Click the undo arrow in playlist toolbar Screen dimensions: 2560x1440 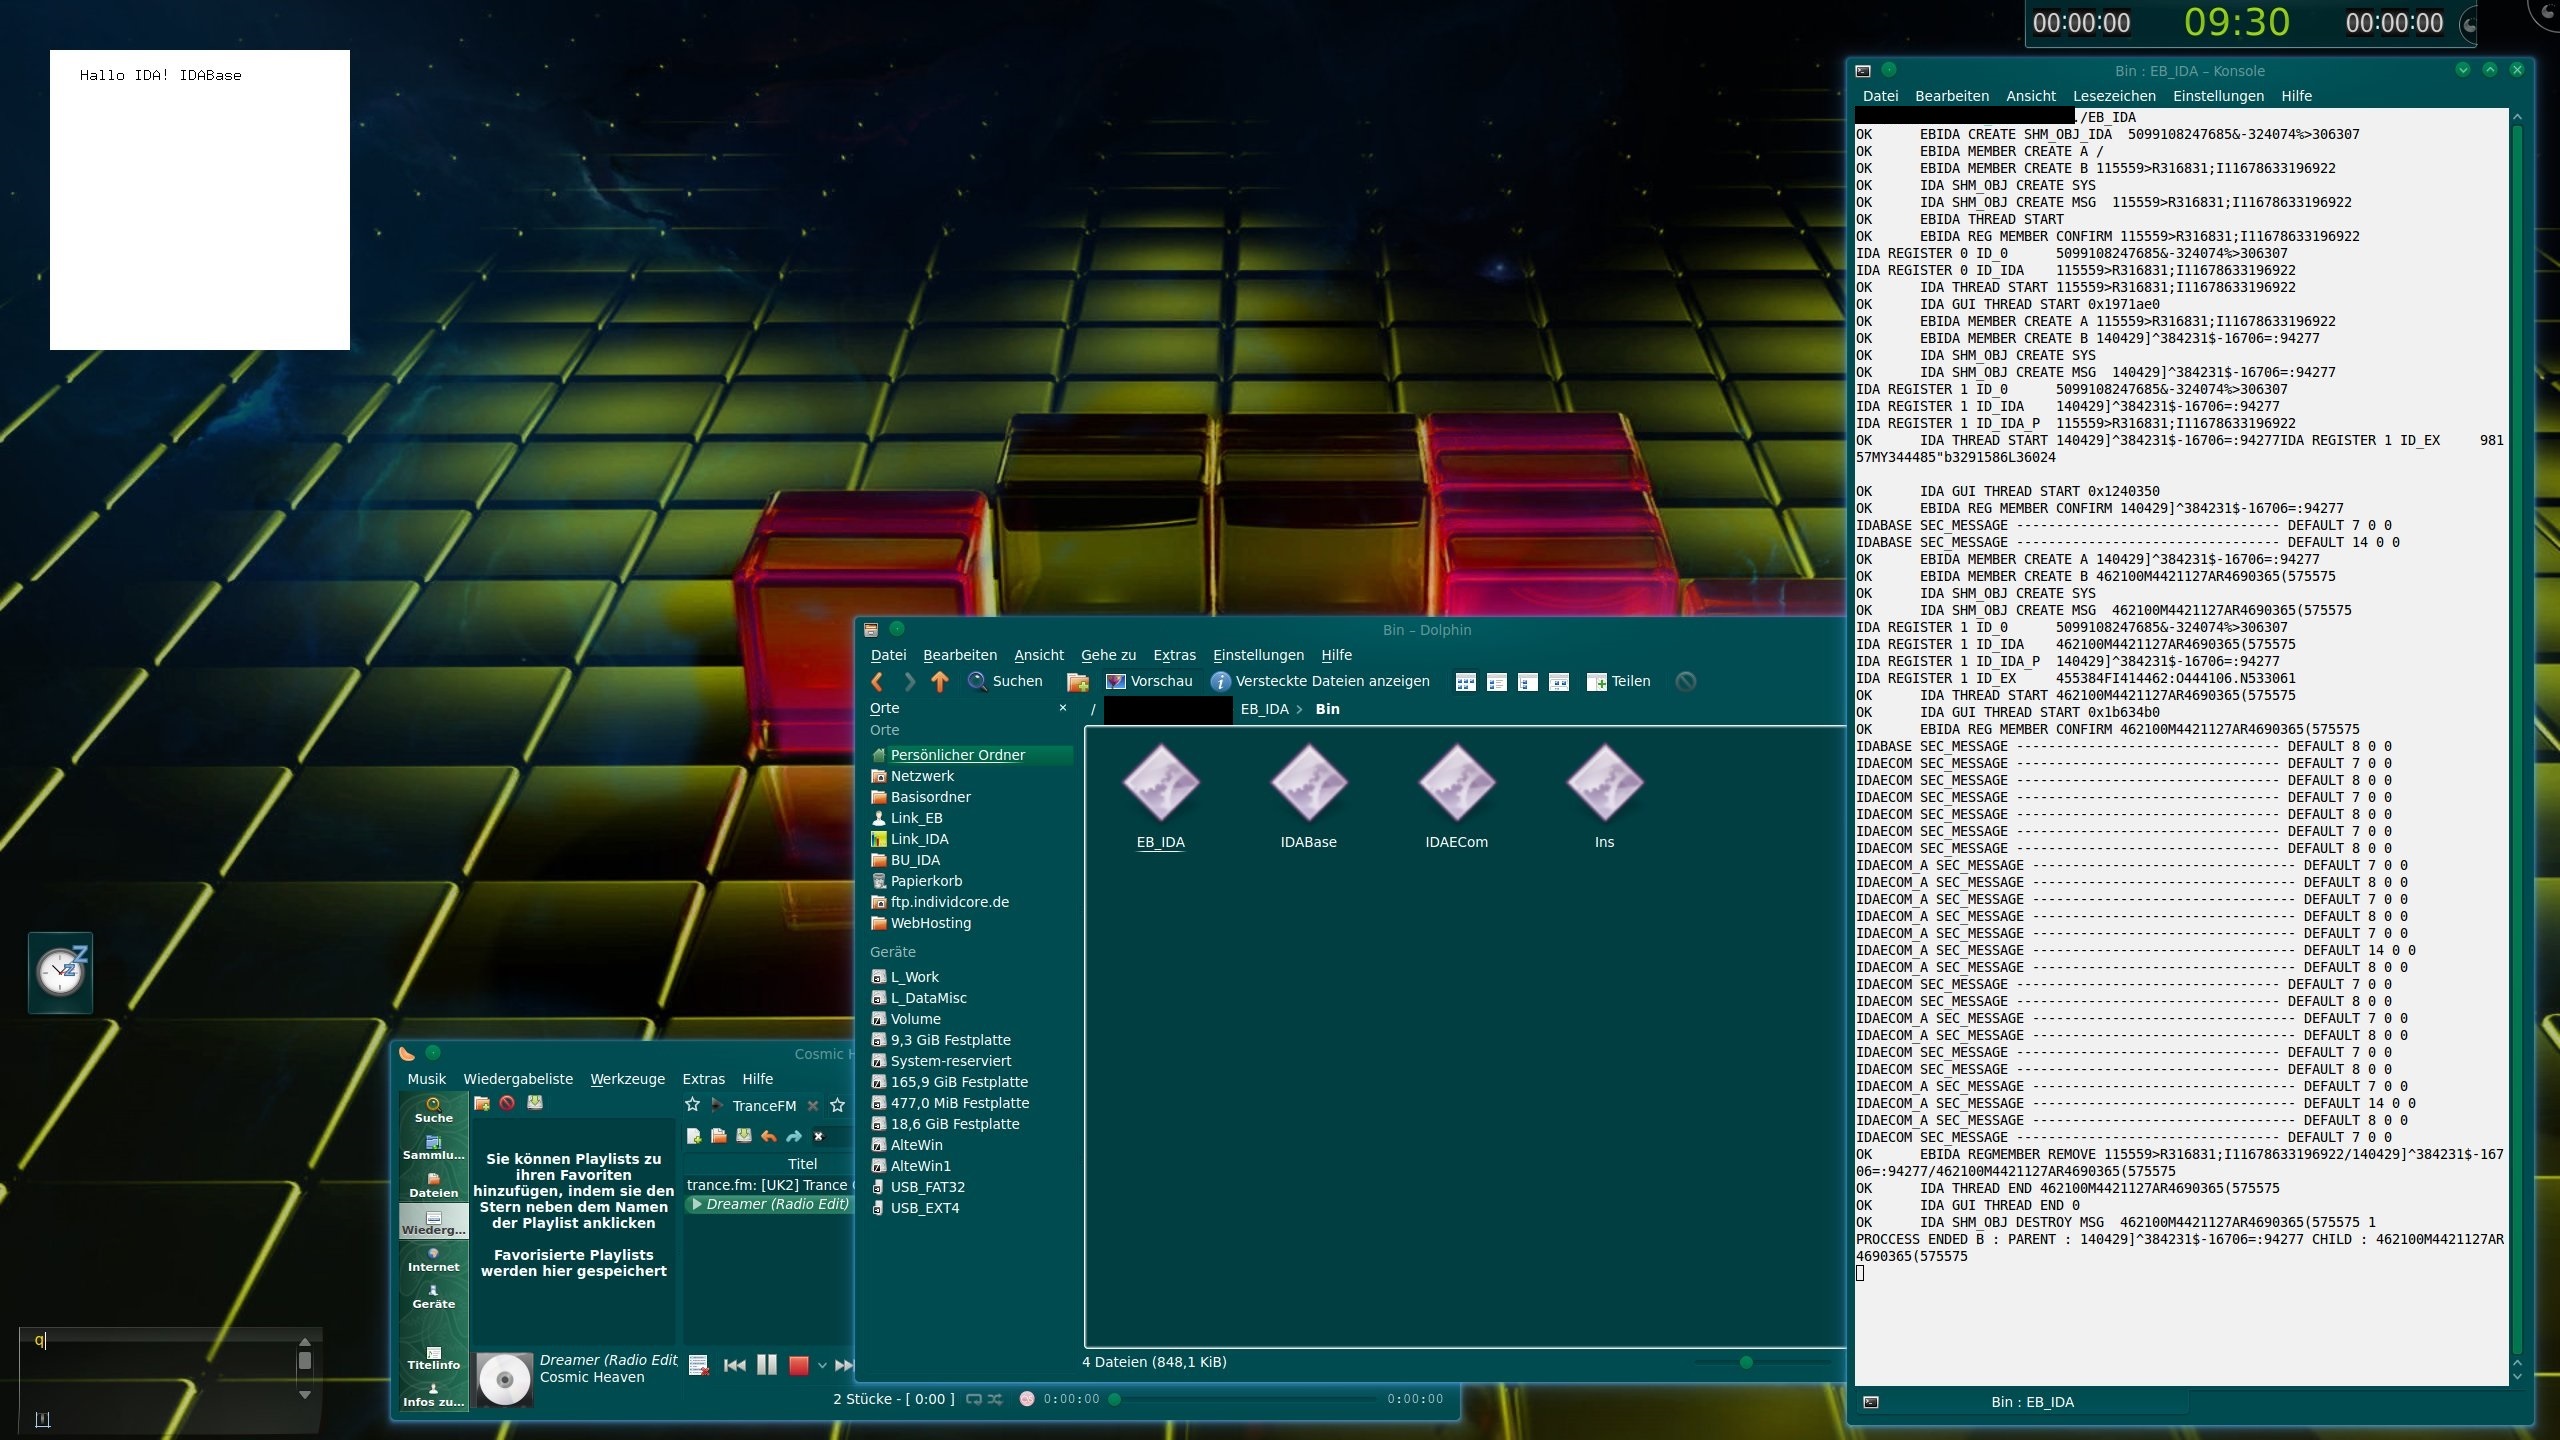coord(768,1136)
